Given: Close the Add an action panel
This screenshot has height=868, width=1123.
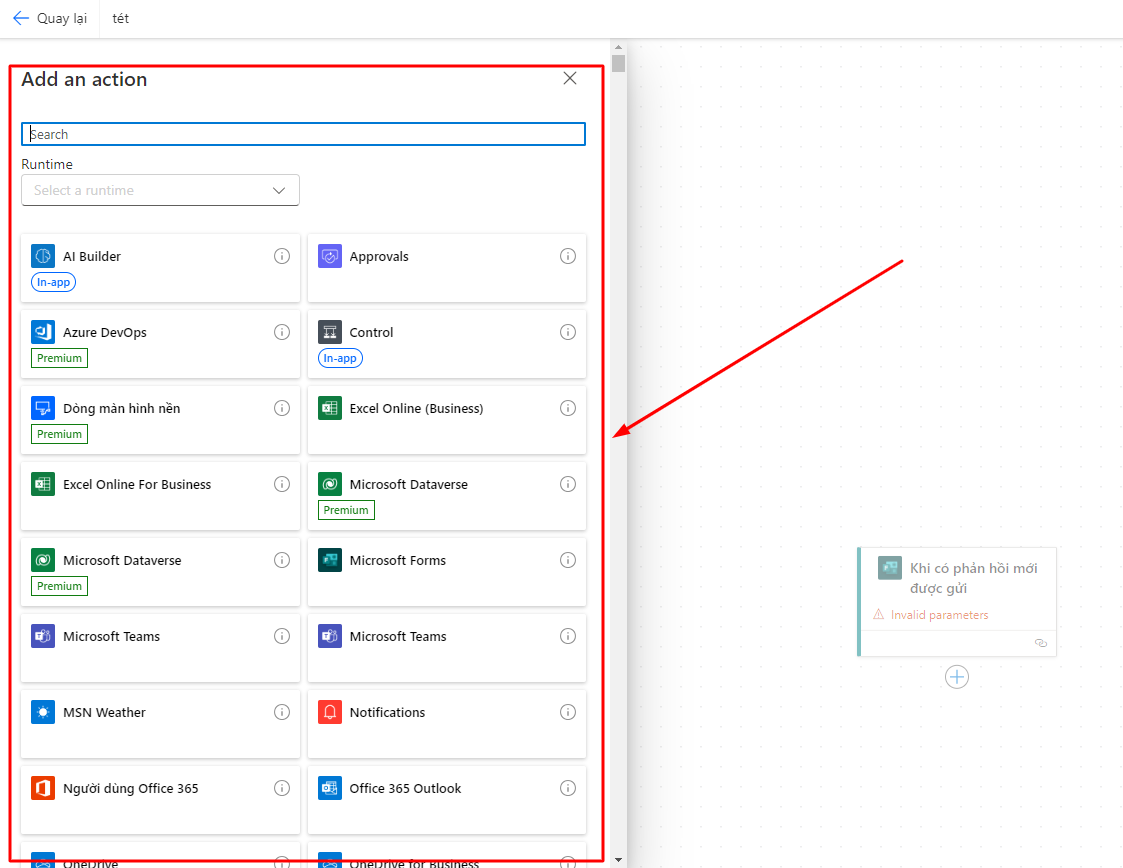Looking at the screenshot, I should click(x=570, y=78).
